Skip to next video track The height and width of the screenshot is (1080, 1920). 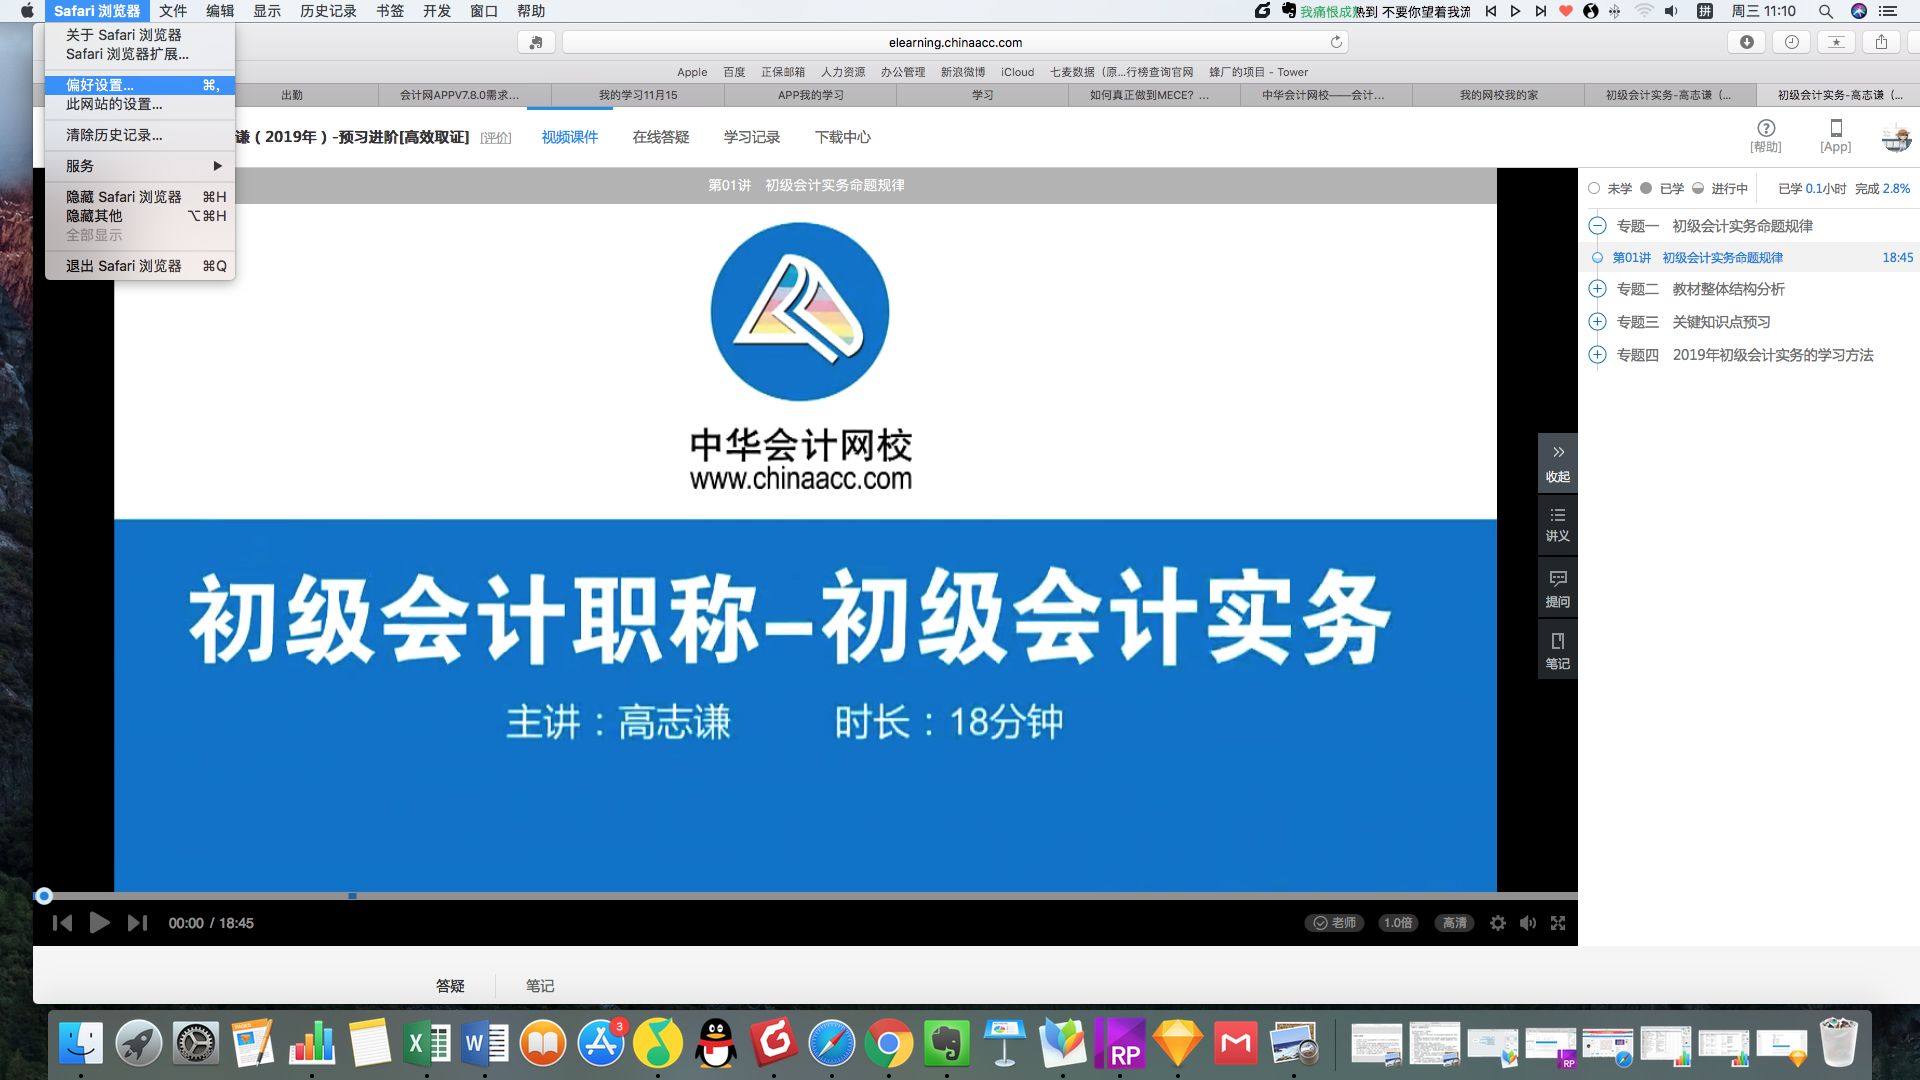pos(137,923)
